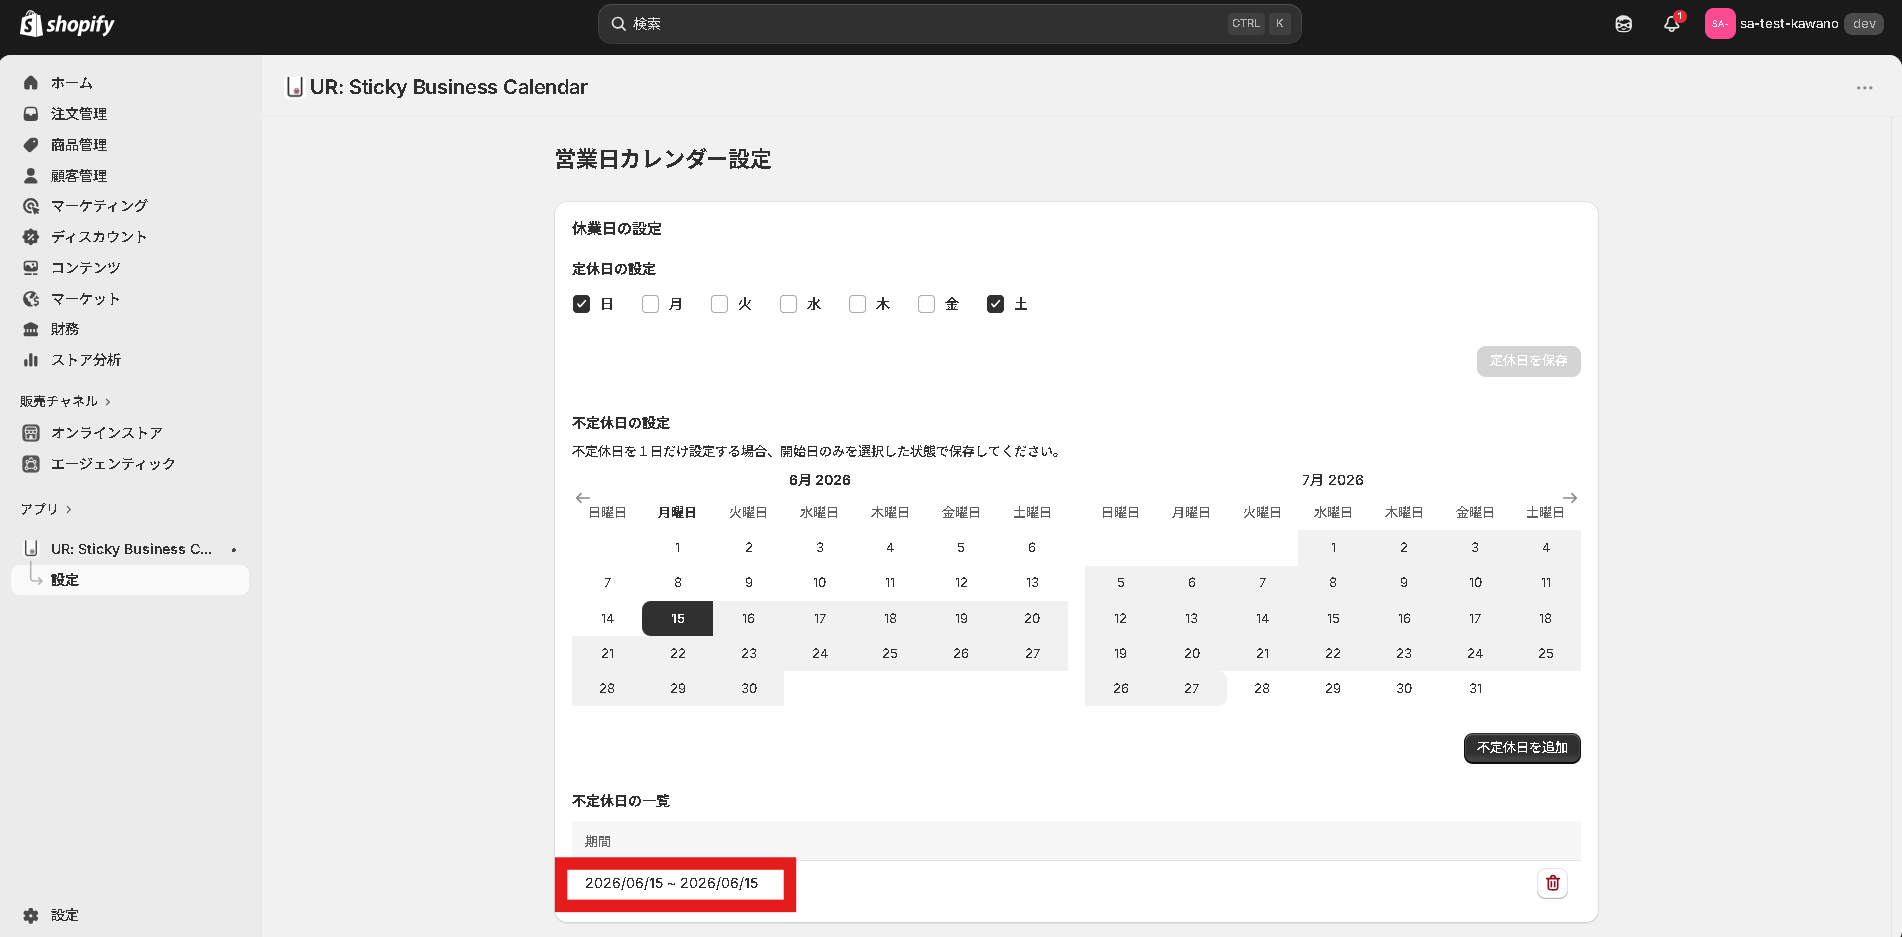Click the UR: Sticky Business Calendar app icon in sidebar
This screenshot has width=1902, height=937.
(x=31, y=549)
